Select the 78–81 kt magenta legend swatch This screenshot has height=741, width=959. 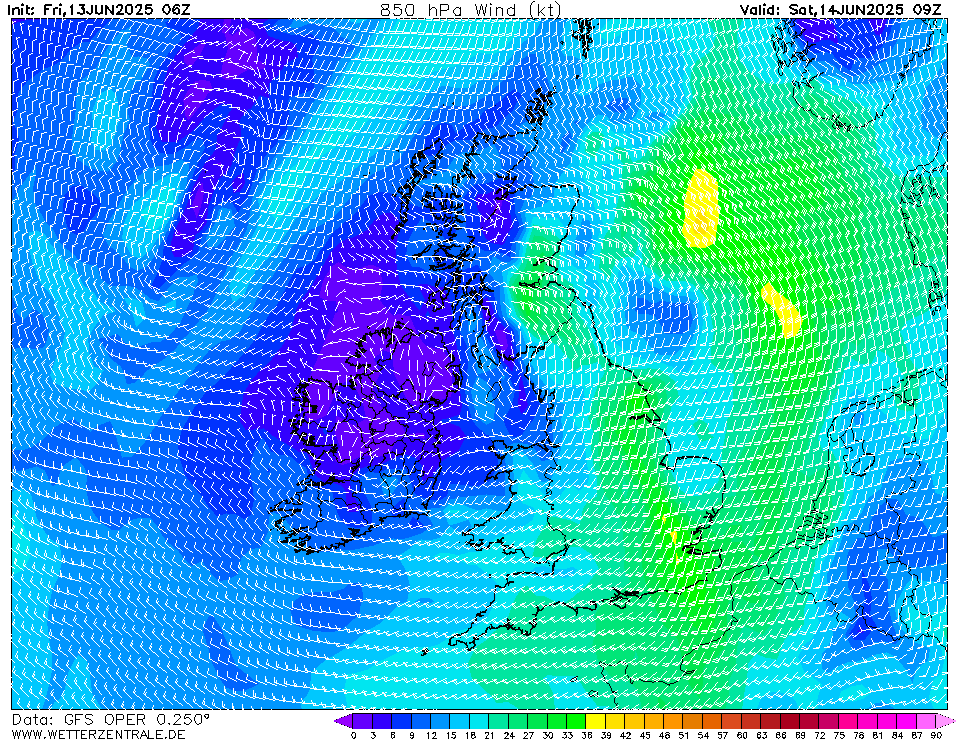(869, 721)
